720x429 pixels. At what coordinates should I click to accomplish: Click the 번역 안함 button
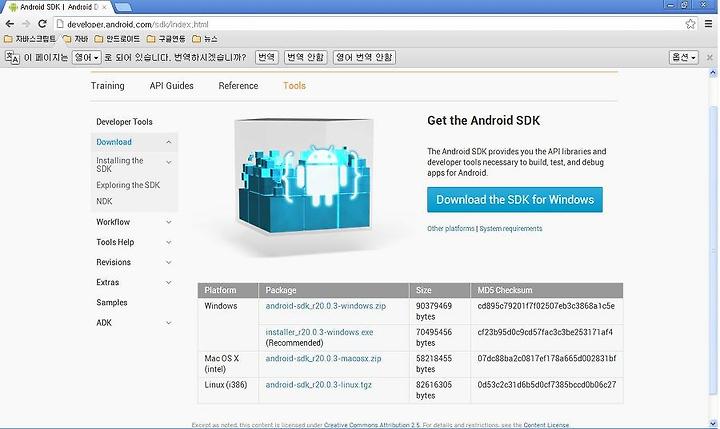305,57
